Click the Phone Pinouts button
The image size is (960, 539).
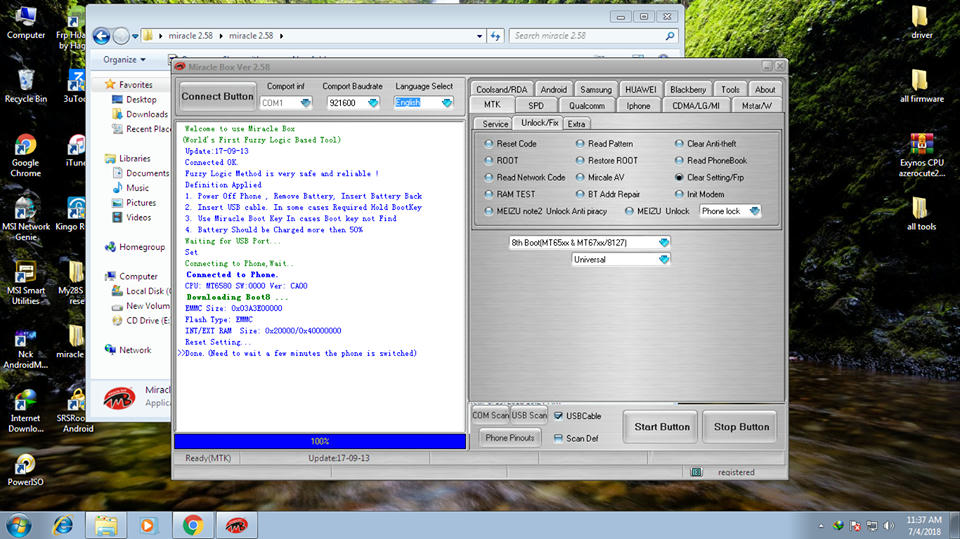click(x=509, y=438)
